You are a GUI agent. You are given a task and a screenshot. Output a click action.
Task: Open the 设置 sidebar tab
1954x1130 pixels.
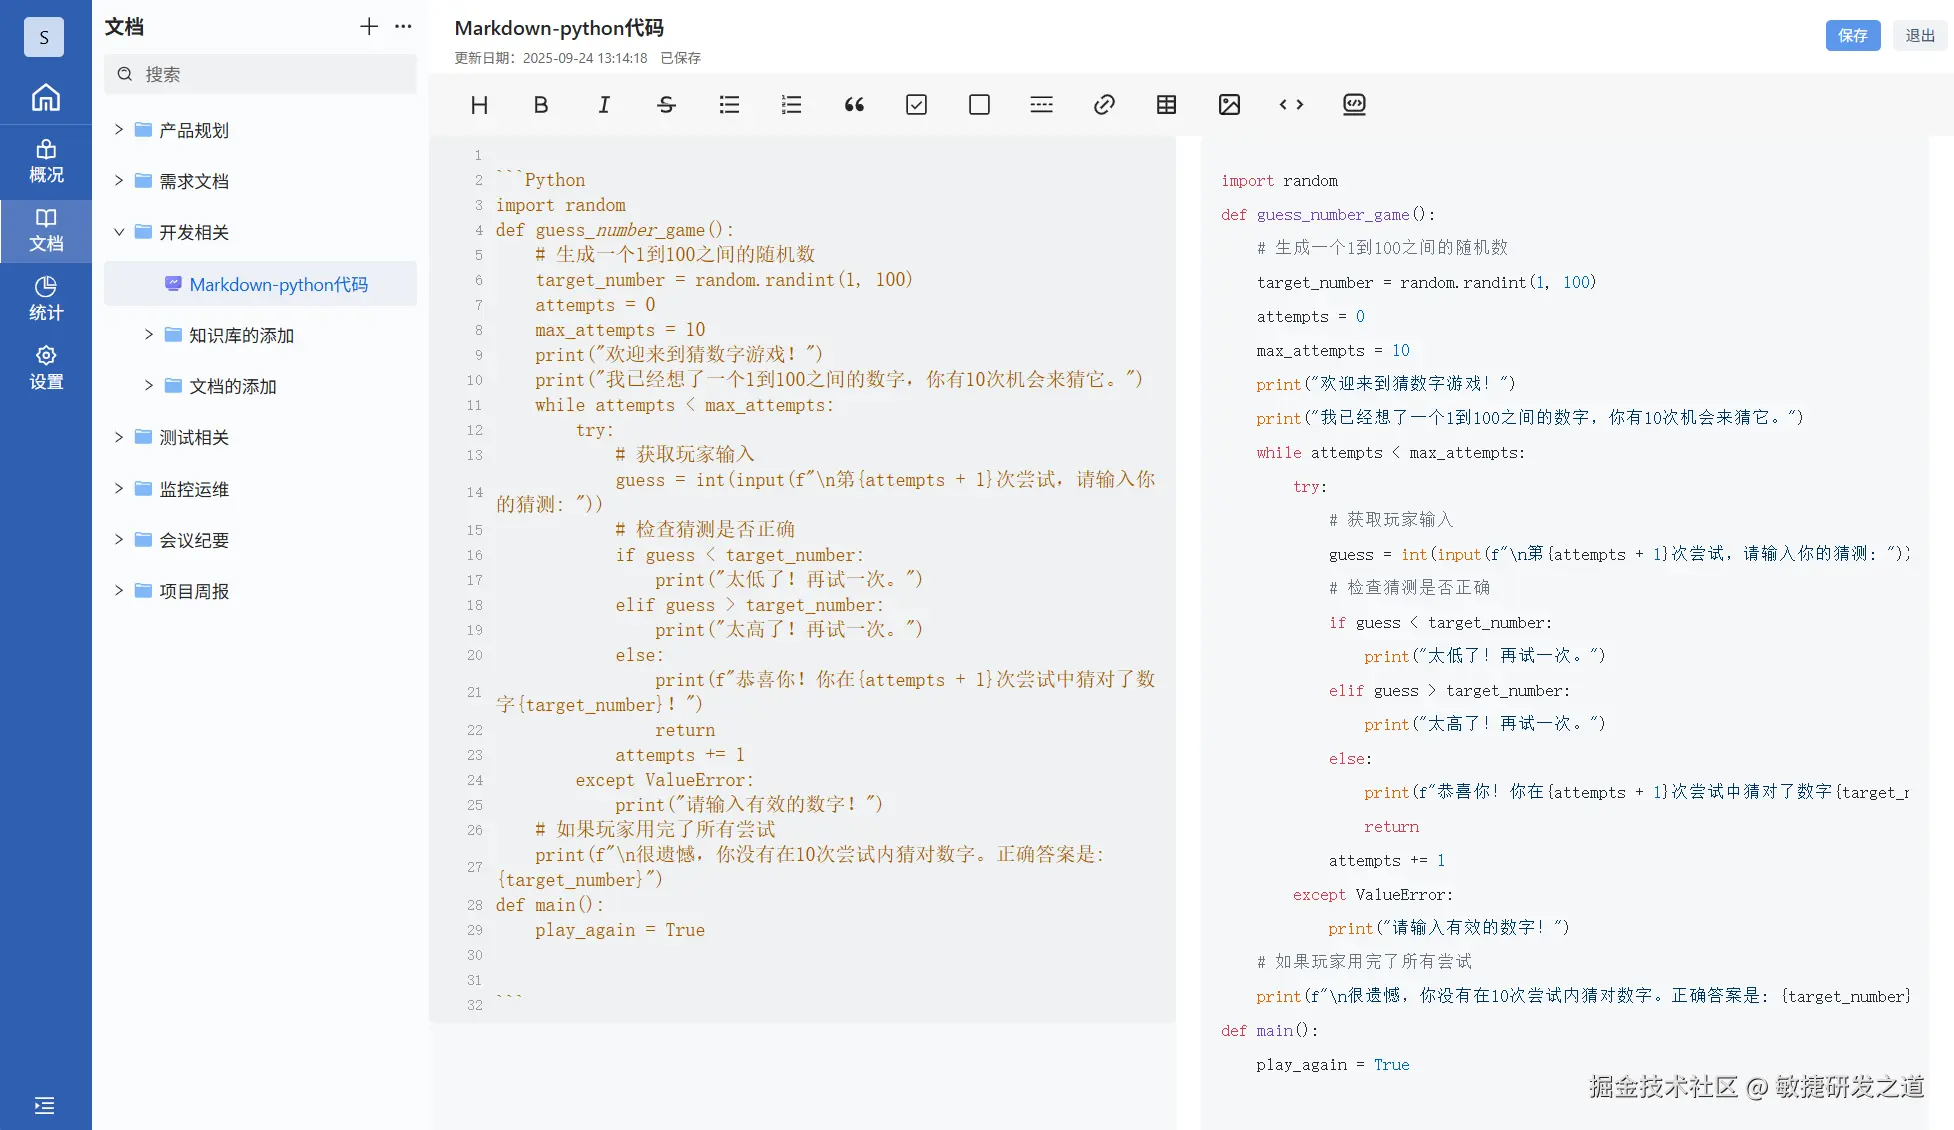point(46,367)
